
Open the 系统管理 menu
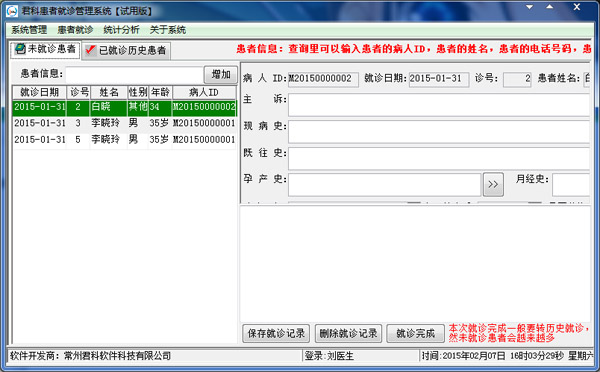(x=29, y=30)
